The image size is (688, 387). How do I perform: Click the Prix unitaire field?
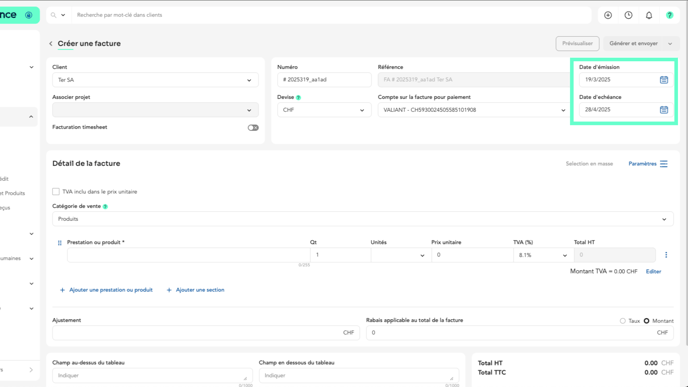472,255
